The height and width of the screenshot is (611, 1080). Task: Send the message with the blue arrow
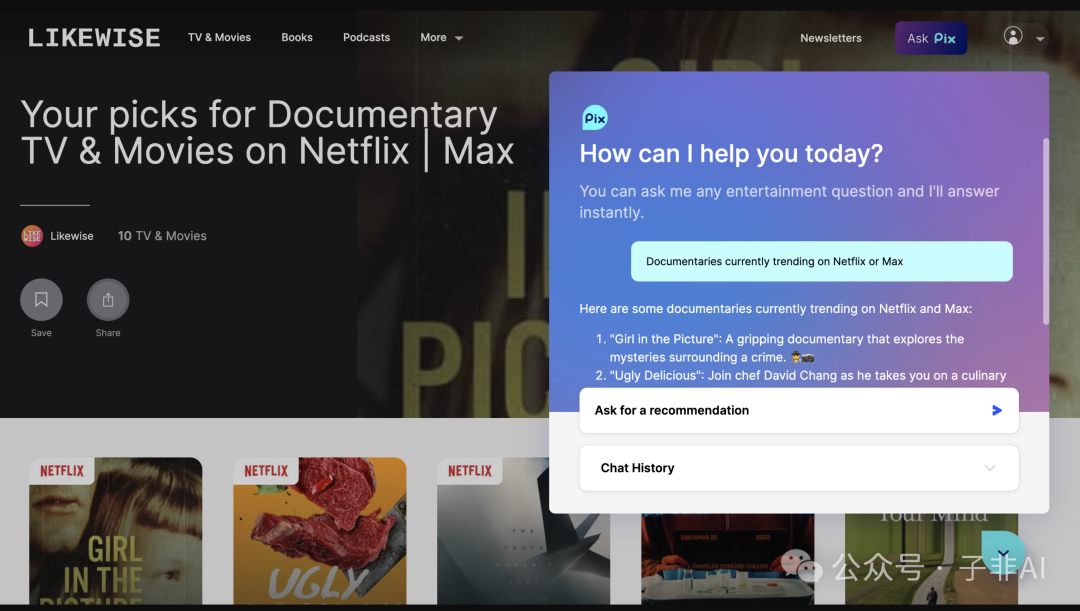[x=997, y=411]
